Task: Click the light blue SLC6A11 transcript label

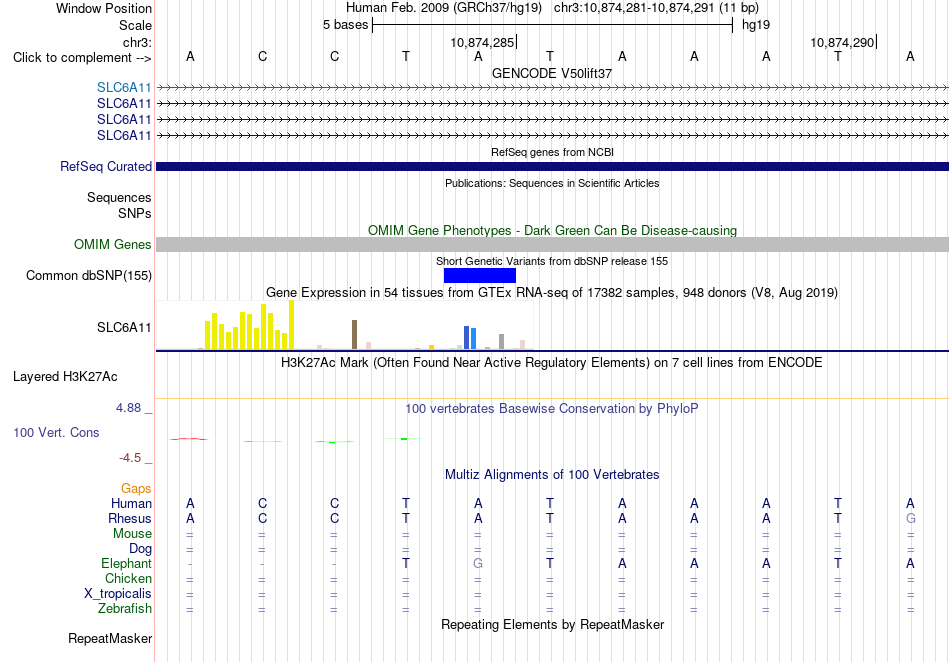Action: coord(124,88)
